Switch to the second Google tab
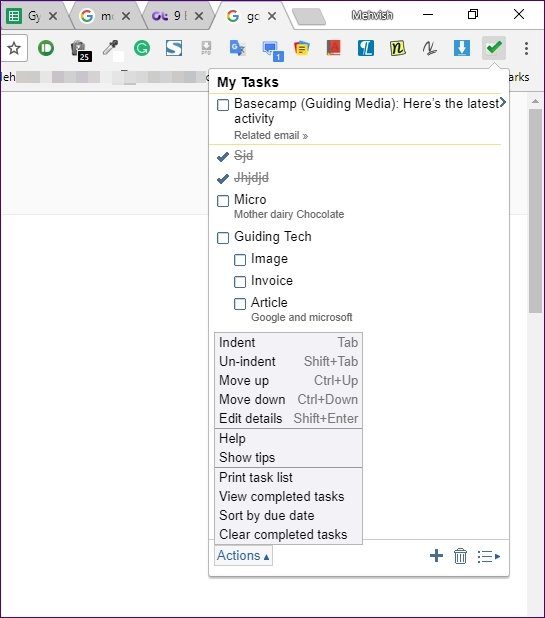Viewport: 545px width, 618px height. [104, 16]
